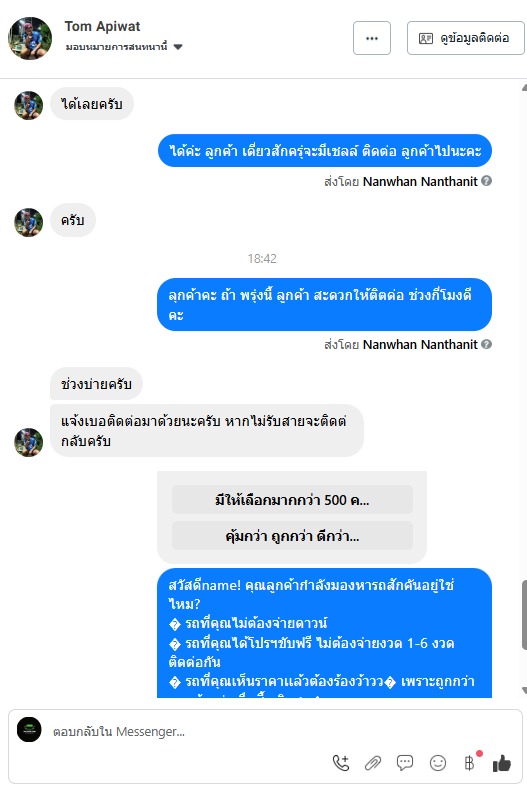Click the ดูข้อมูลติดต่อ contact info button
The width and height of the screenshot is (527, 794).
point(465,38)
